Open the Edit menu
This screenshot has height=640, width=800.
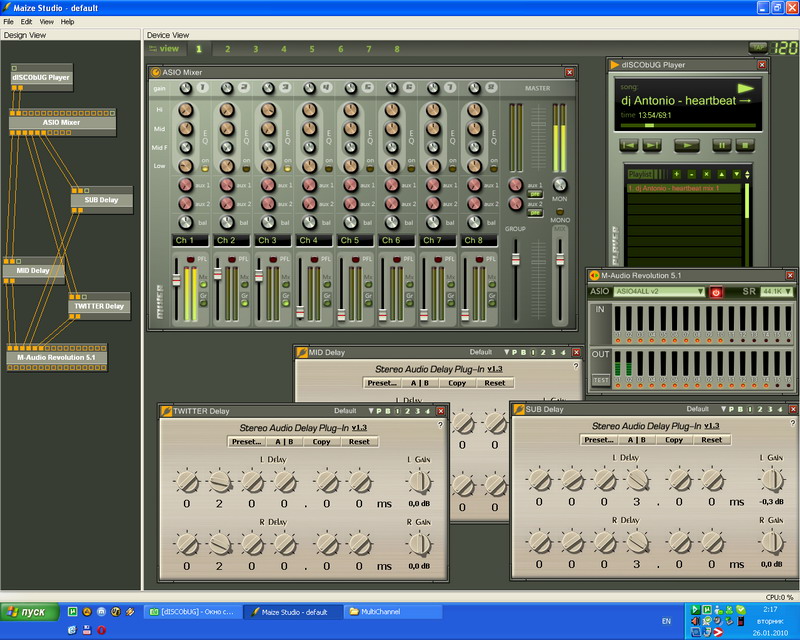point(26,21)
